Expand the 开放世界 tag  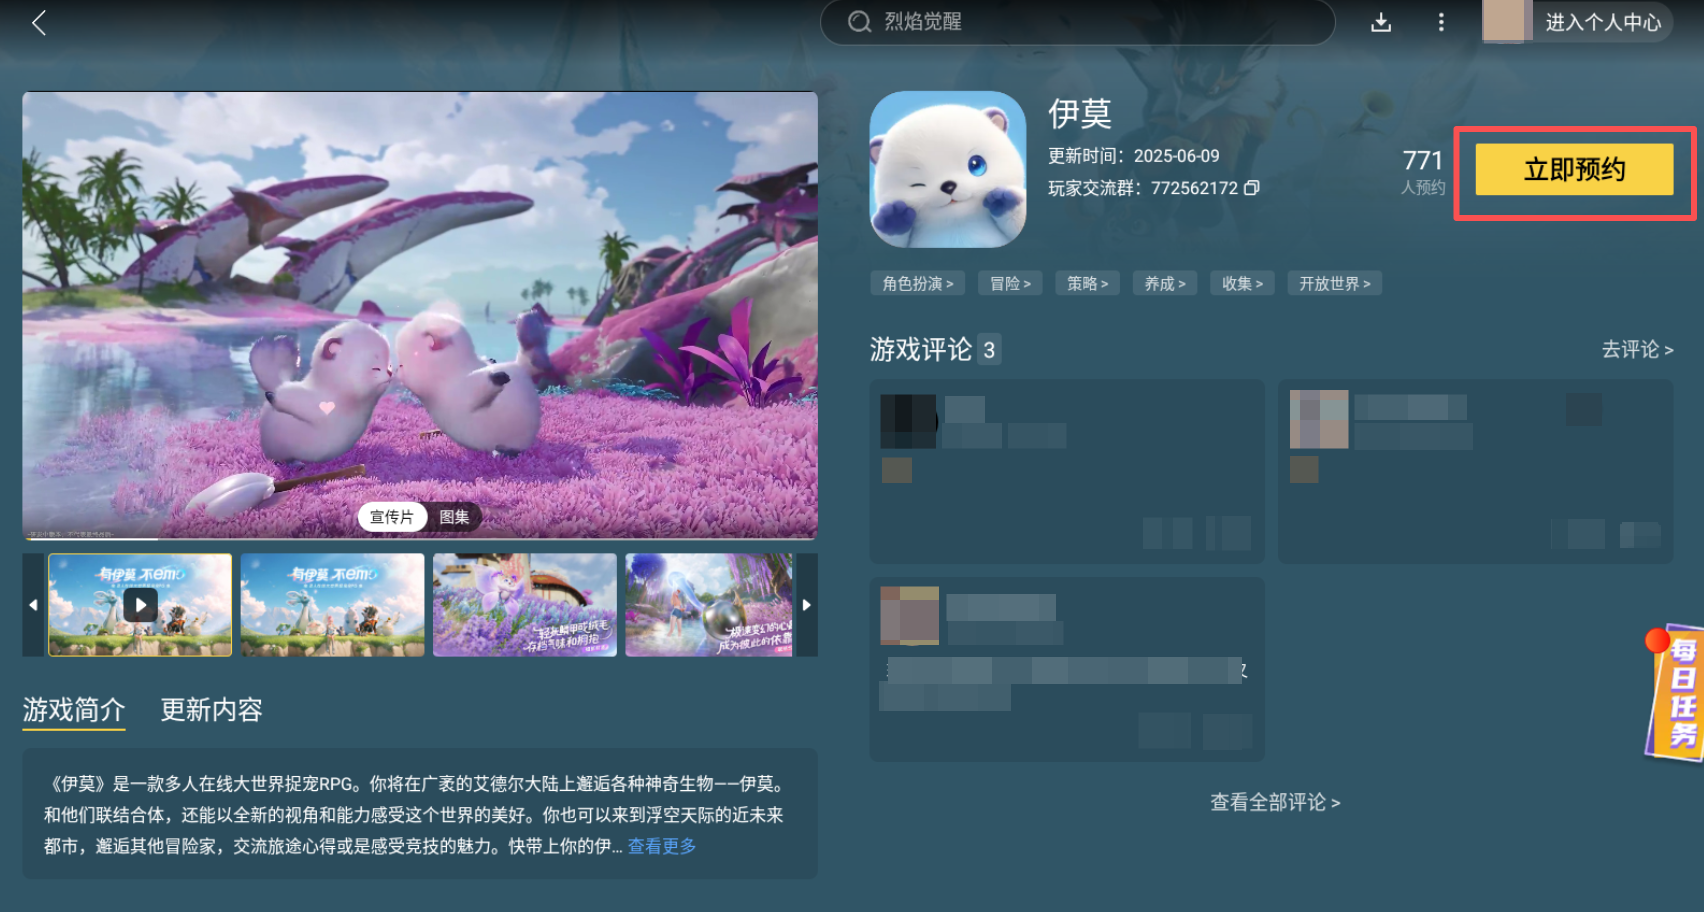[x=1334, y=283]
